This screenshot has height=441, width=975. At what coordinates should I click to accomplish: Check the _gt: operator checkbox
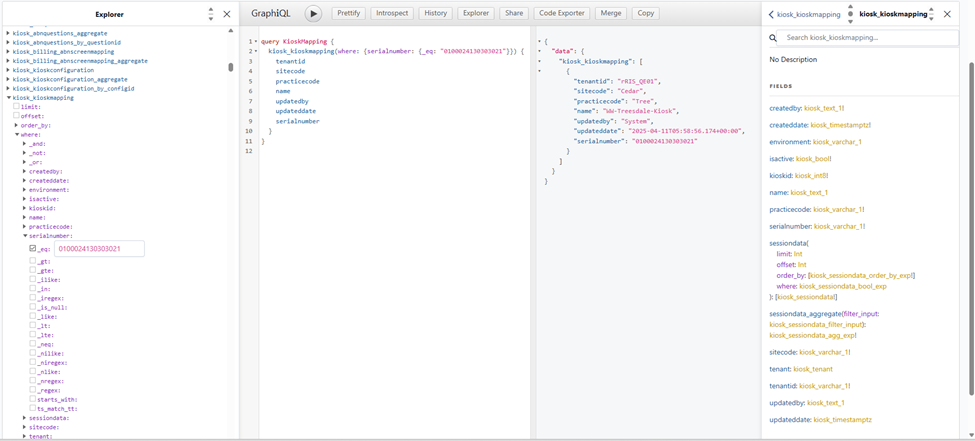pyautogui.click(x=32, y=261)
